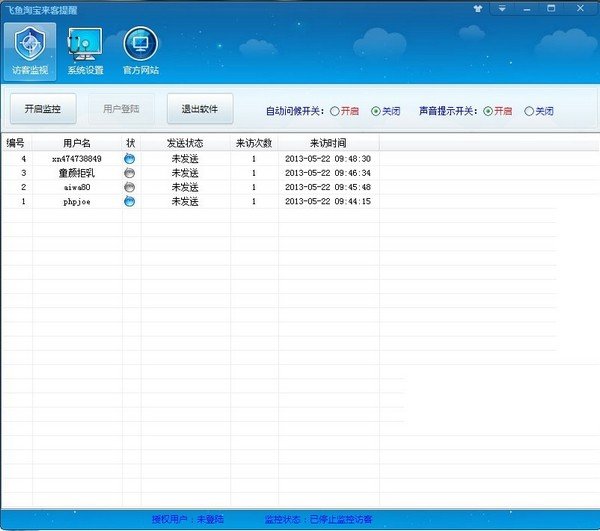600x531 pixels.
Task: Click visit time 2013-05-22 09:48:30
Action: point(328,159)
